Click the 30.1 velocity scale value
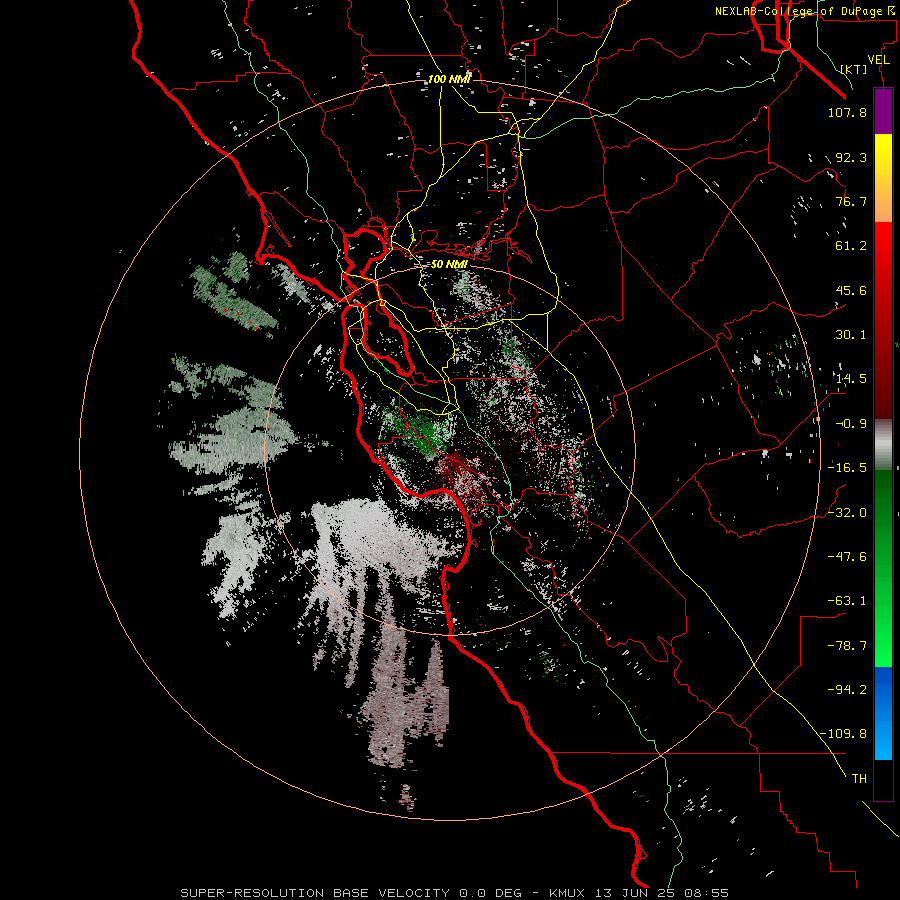 point(851,335)
